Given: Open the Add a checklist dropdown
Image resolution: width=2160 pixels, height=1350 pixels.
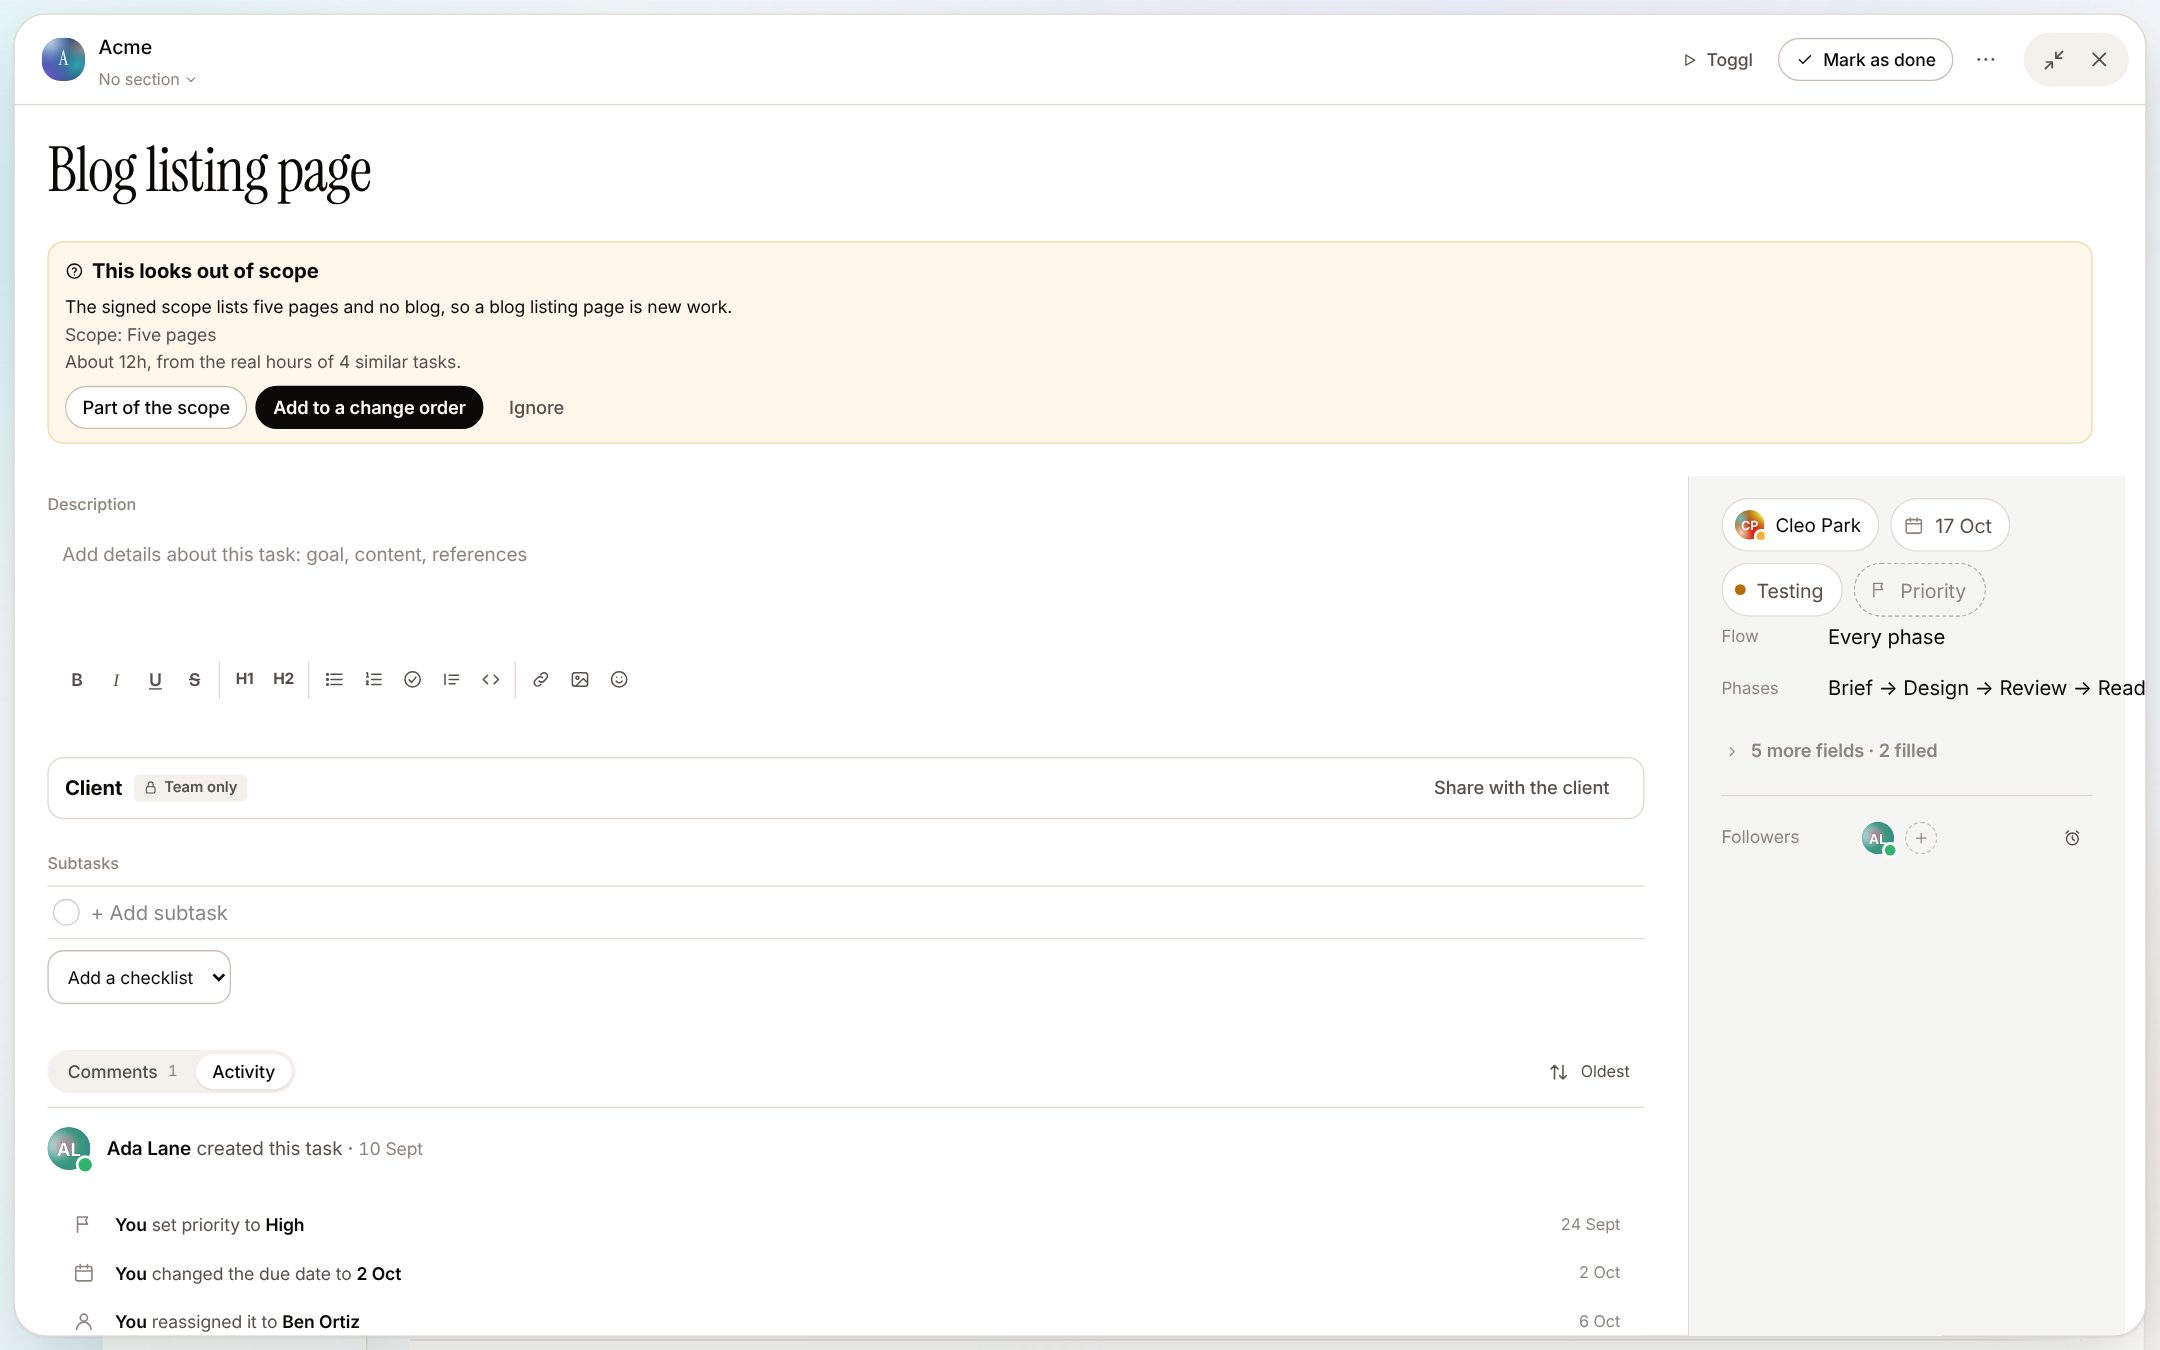Looking at the screenshot, I should pos(139,977).
